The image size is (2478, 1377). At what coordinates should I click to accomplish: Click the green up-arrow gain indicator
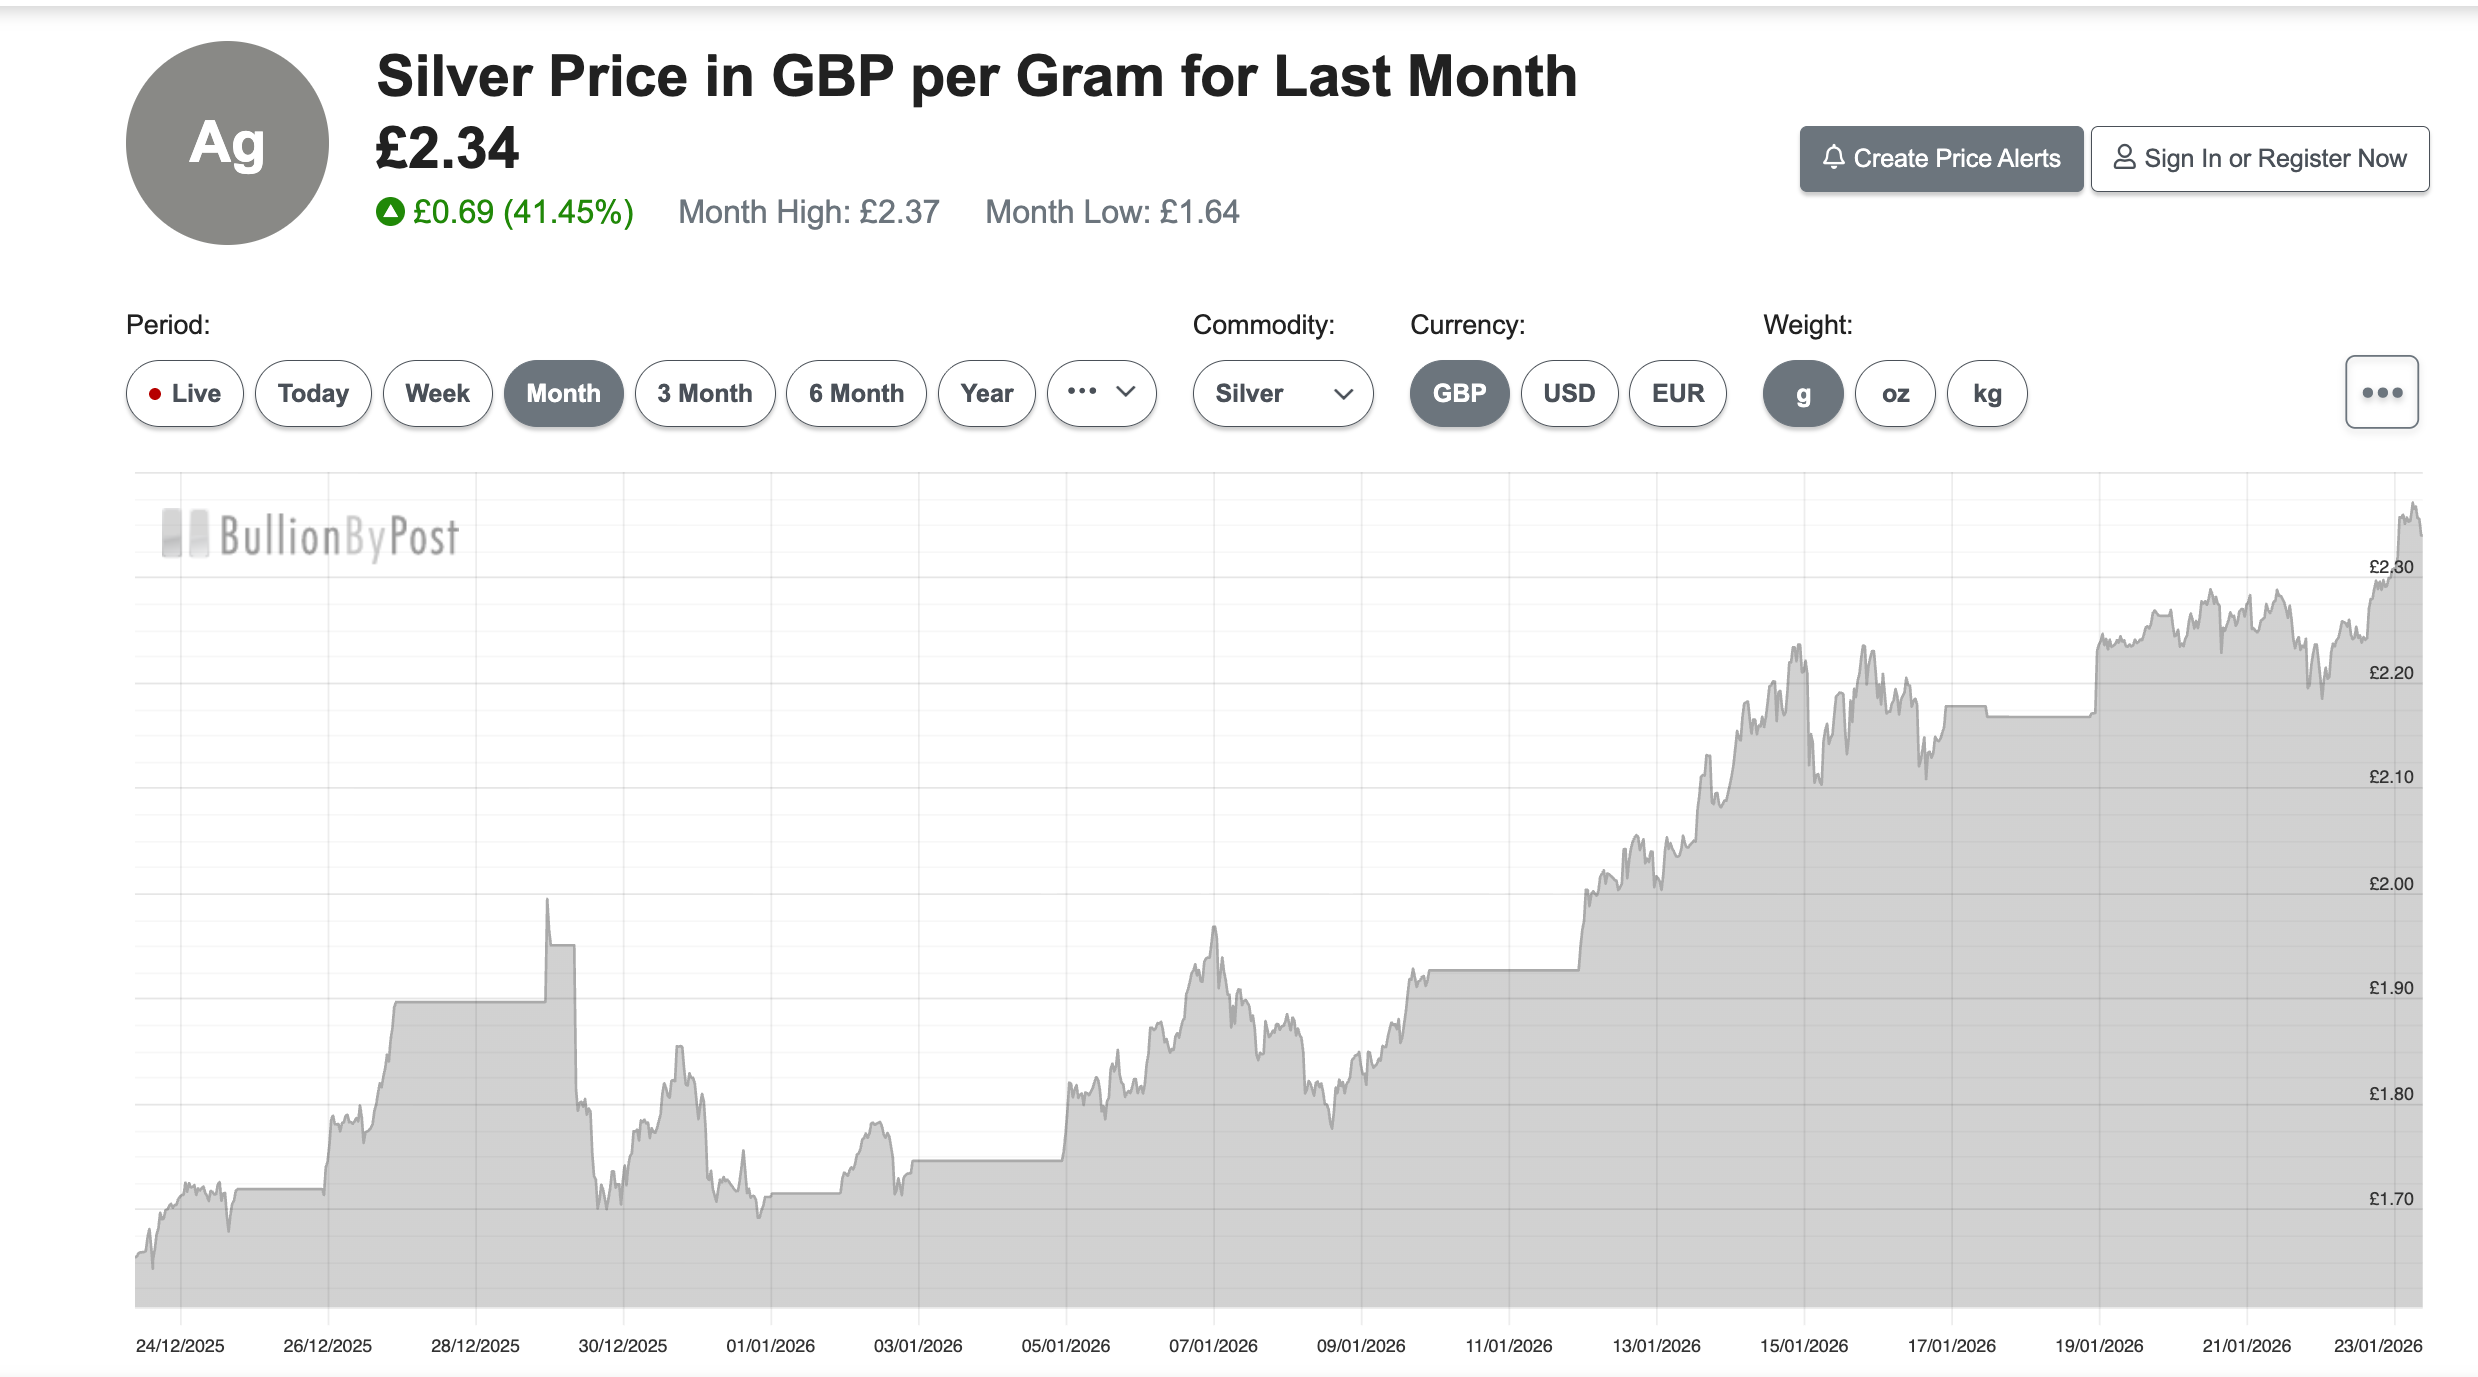[389, 212]
